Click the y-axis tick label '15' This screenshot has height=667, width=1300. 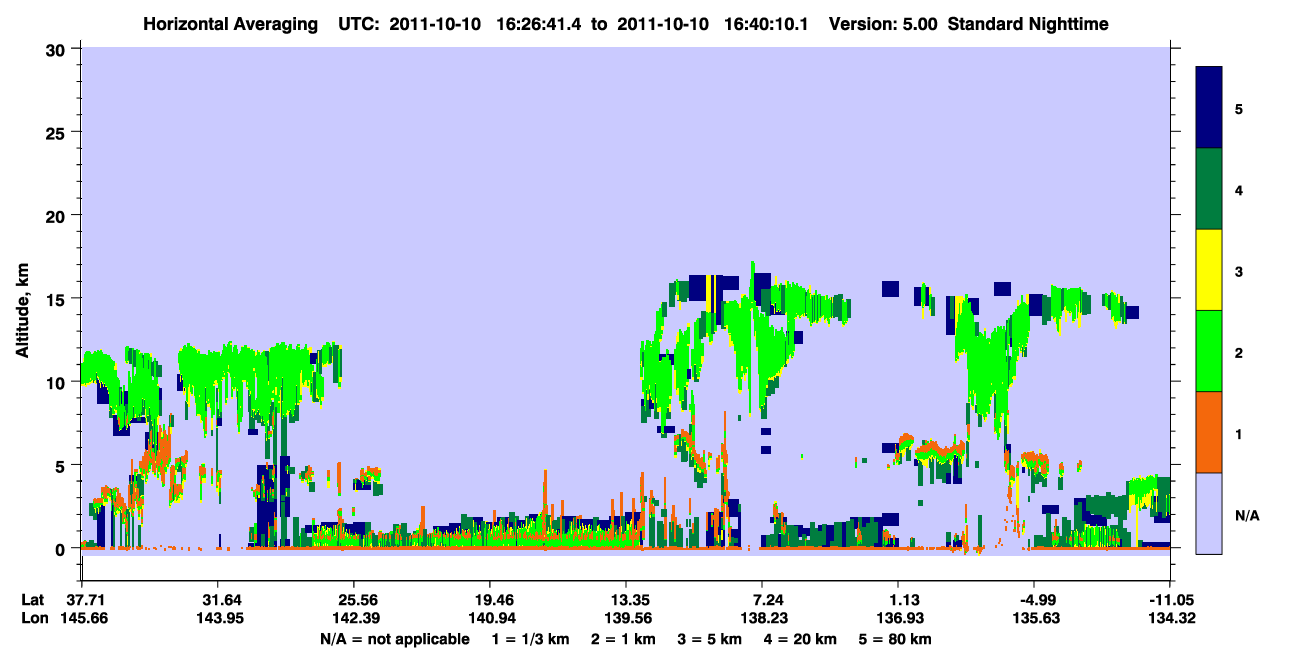click(57, 299)
